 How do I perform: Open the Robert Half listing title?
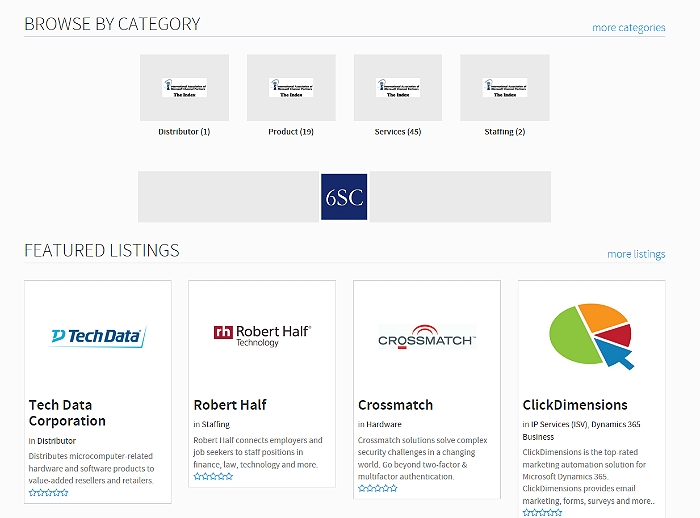tap(230, 405)
